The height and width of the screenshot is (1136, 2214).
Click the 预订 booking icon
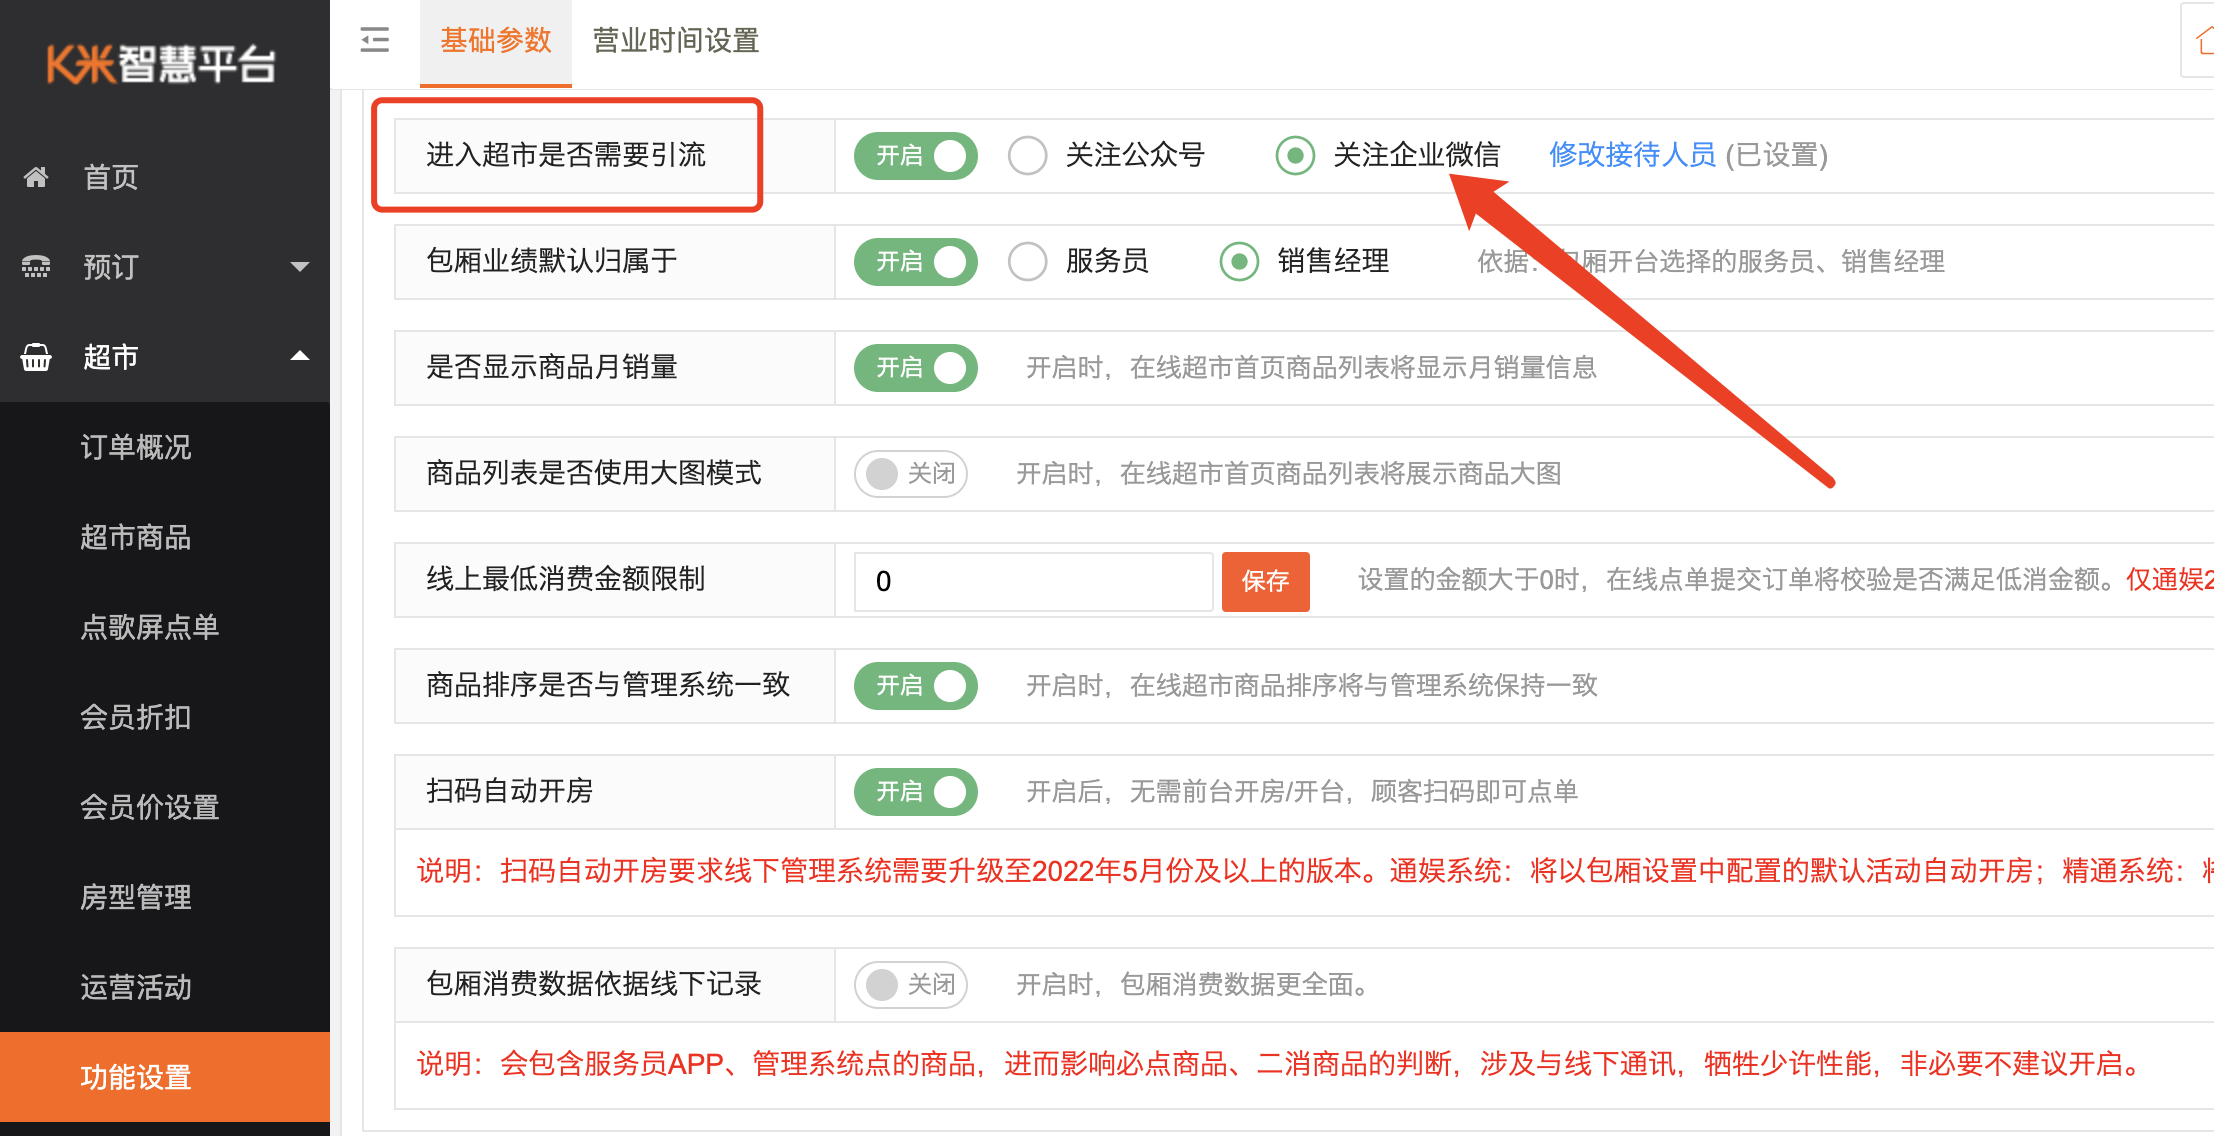point(36,267)
